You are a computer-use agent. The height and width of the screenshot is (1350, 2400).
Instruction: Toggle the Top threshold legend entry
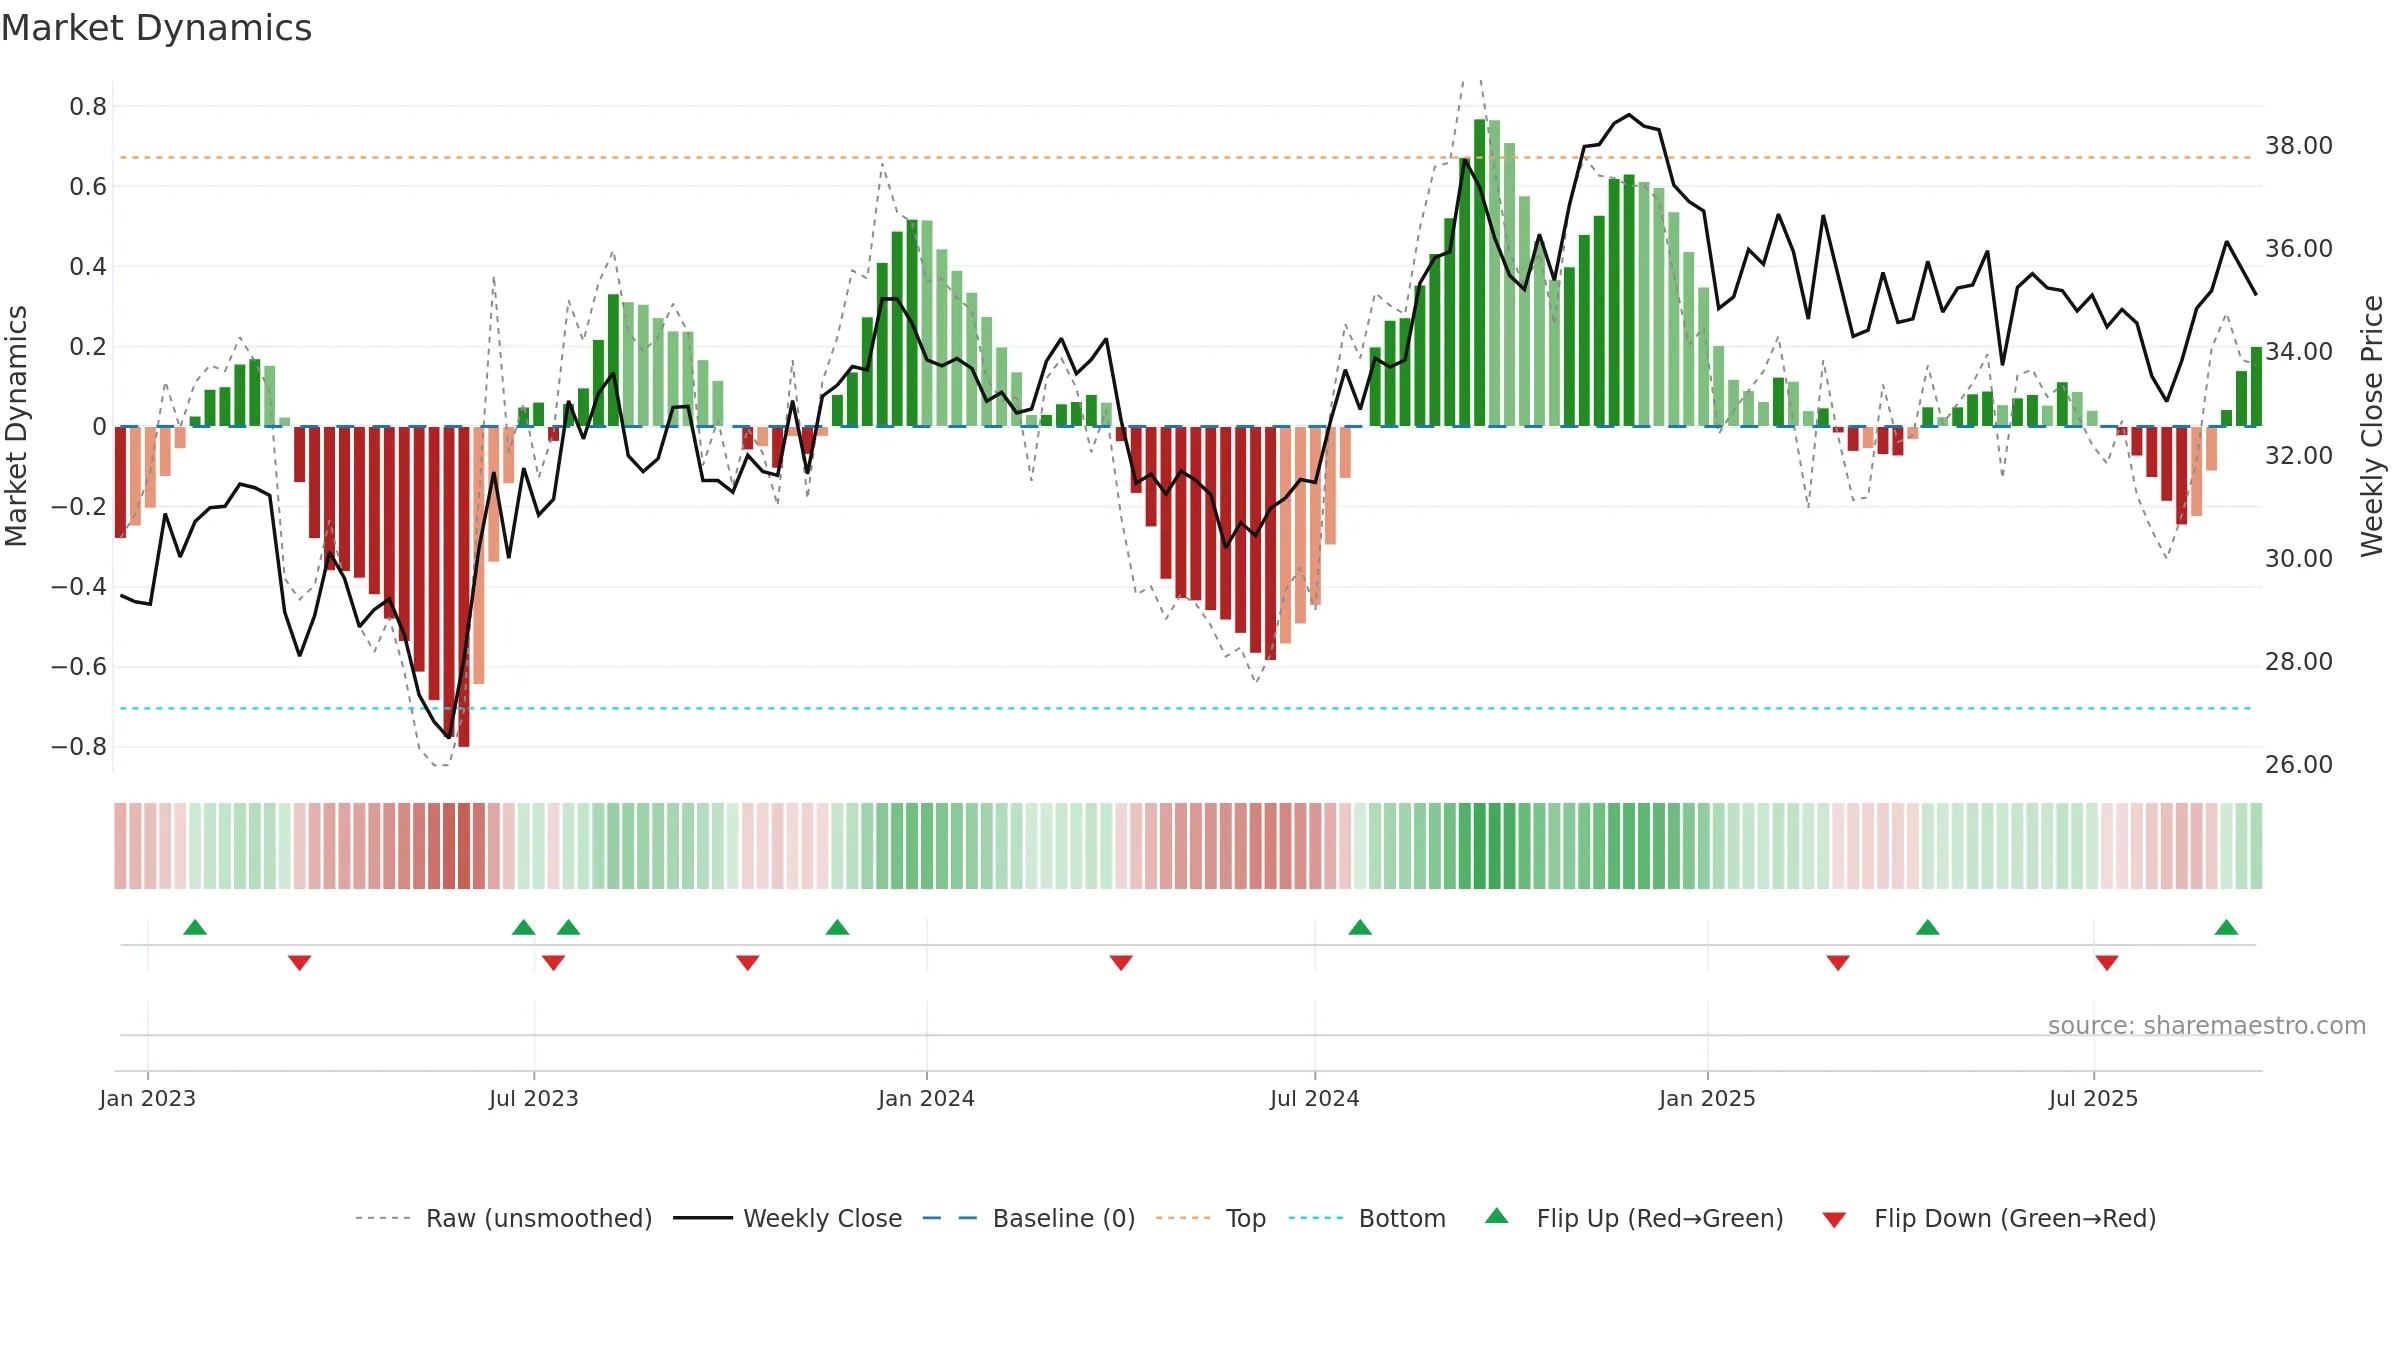point(1211,1218)
